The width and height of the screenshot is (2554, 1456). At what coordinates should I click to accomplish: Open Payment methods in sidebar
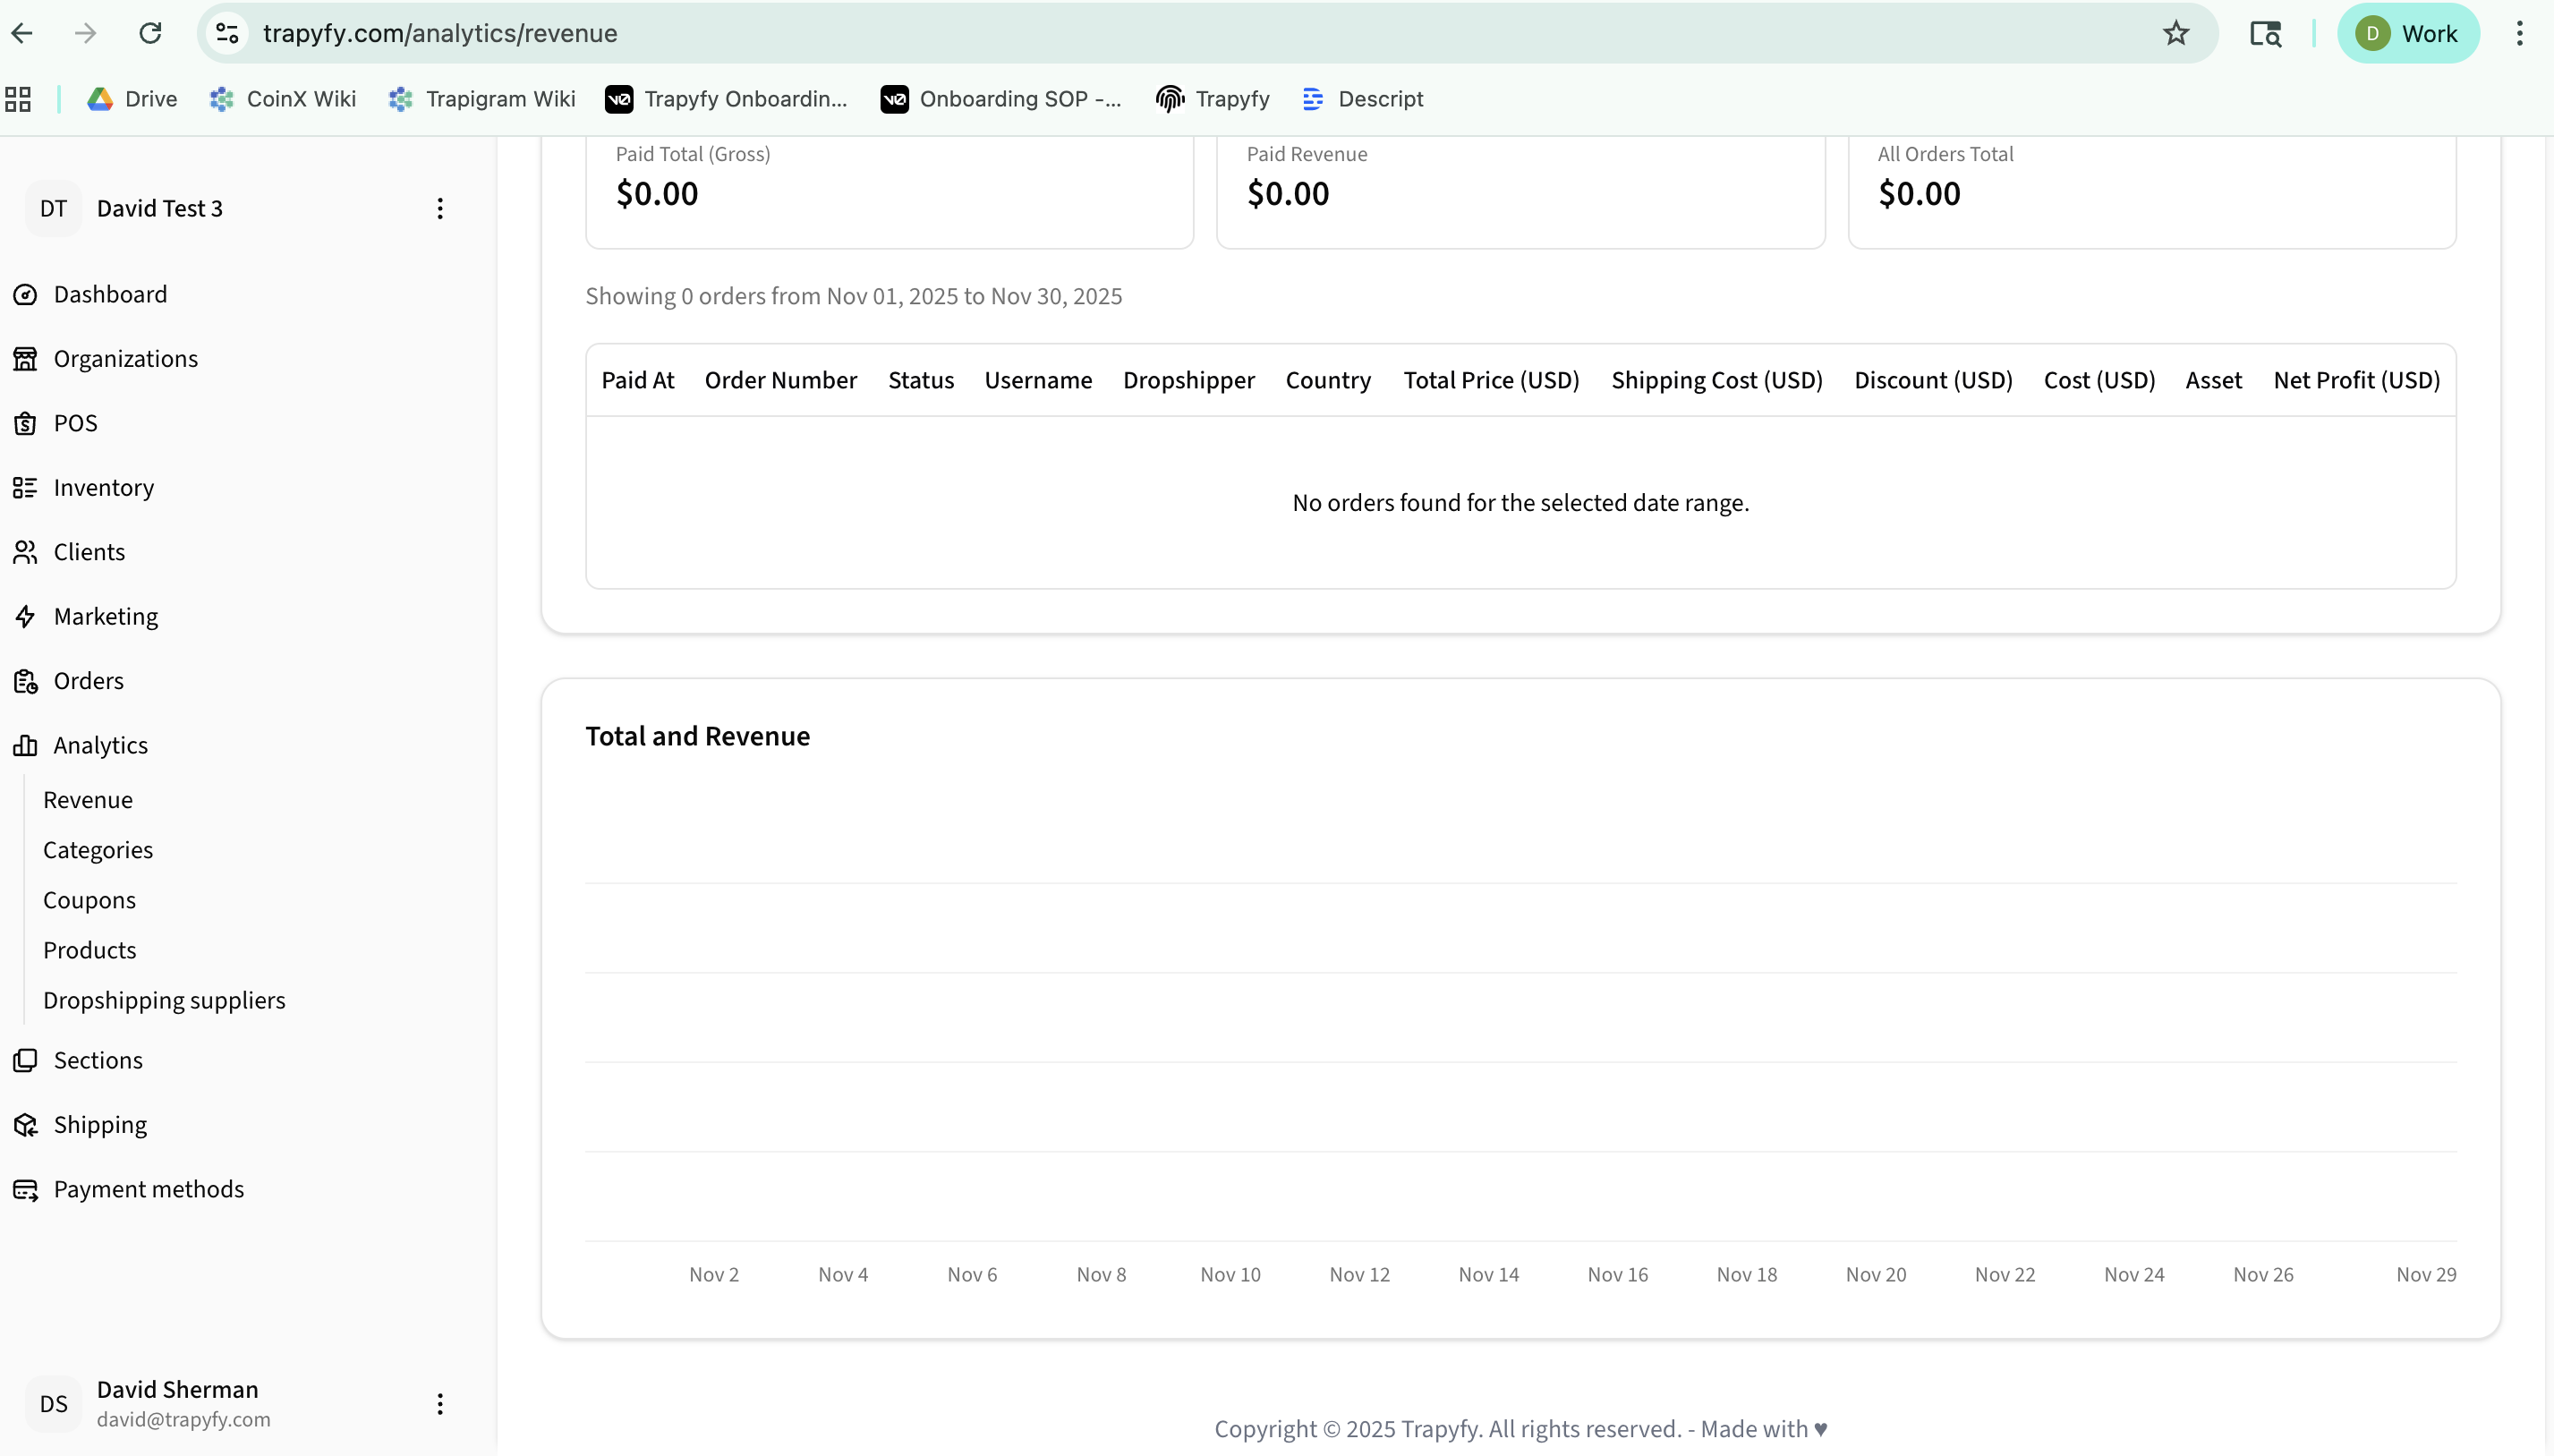coord(149,1189)
